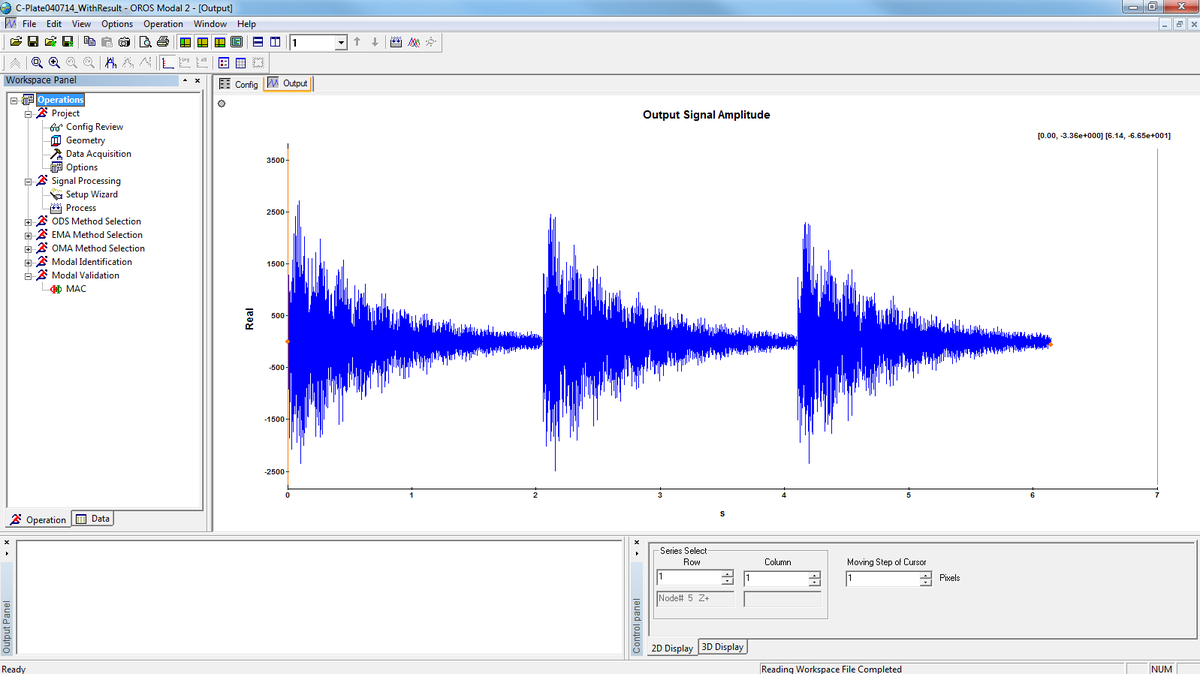Close the Workspace Panel
The height and width of the screenshot is (674, 1200).
[196, 81]
